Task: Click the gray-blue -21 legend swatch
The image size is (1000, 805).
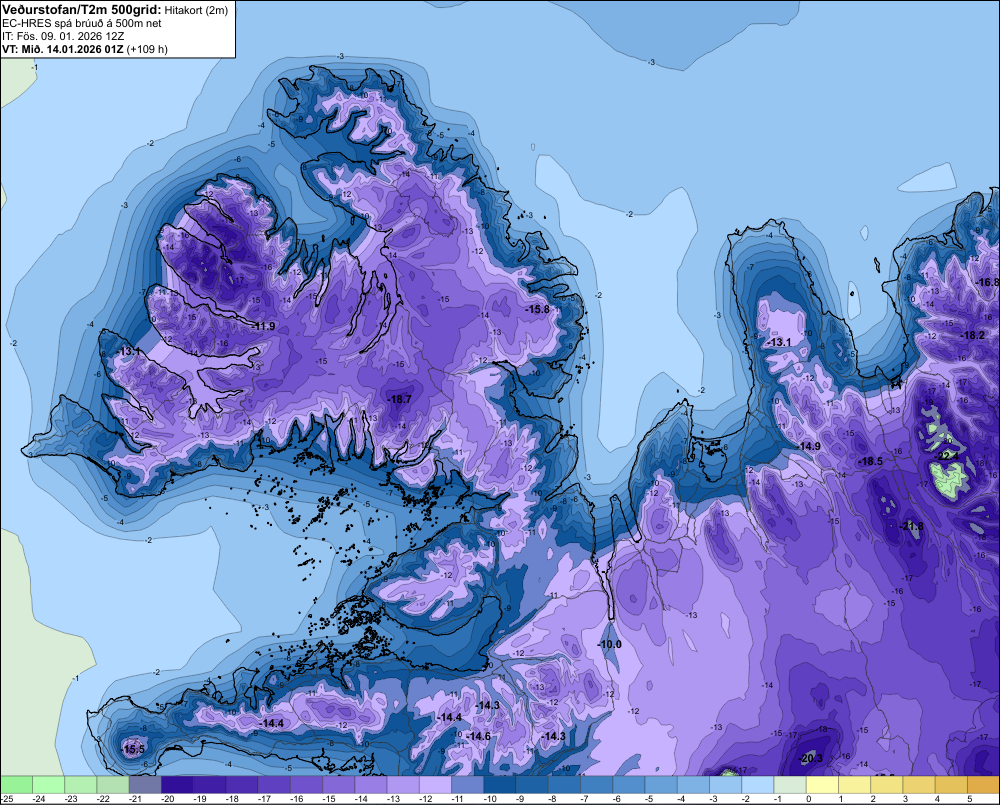Action: 145,784
